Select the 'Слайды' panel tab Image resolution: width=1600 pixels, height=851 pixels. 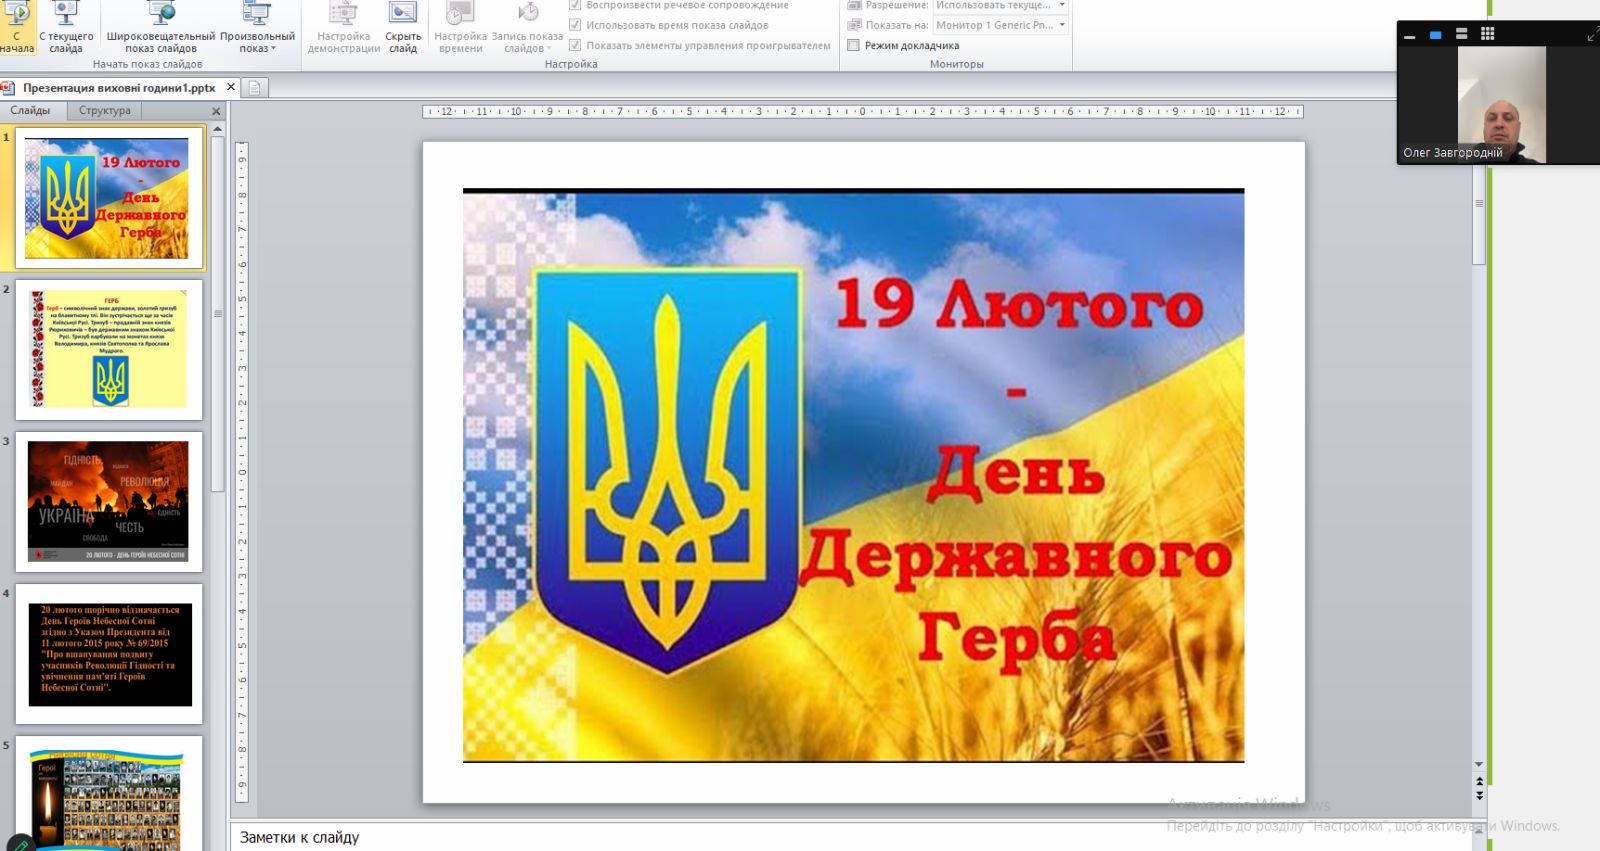31,110
